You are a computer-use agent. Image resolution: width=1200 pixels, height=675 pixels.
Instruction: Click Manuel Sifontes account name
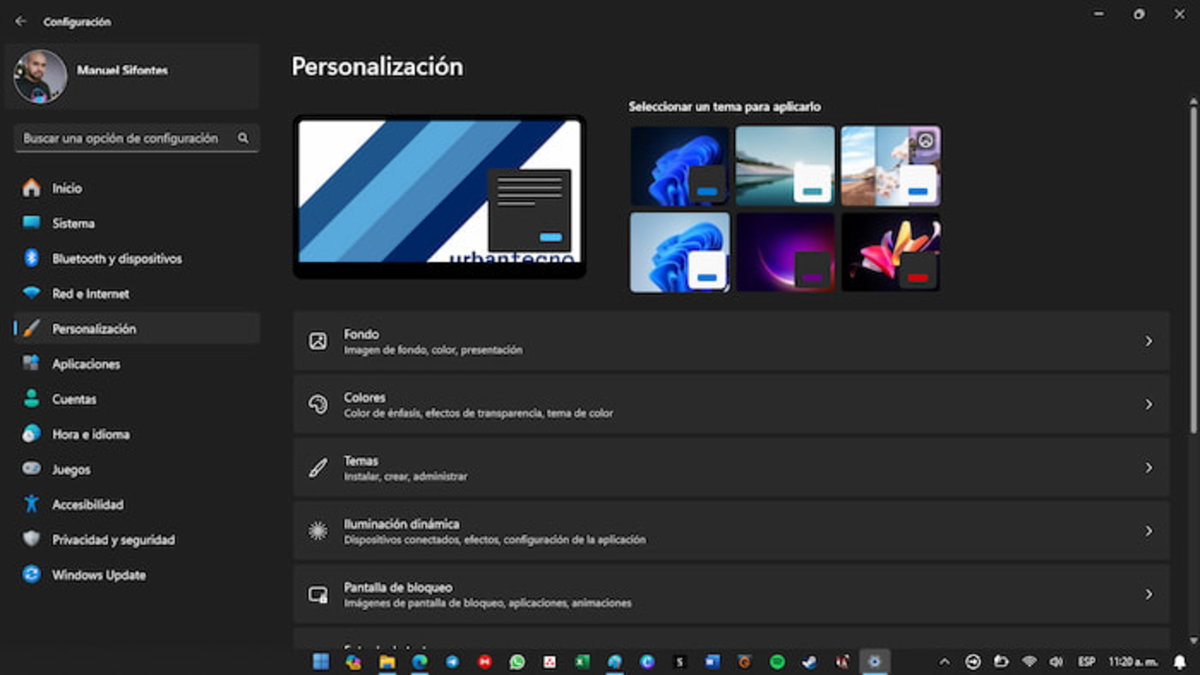click(123, 71)
